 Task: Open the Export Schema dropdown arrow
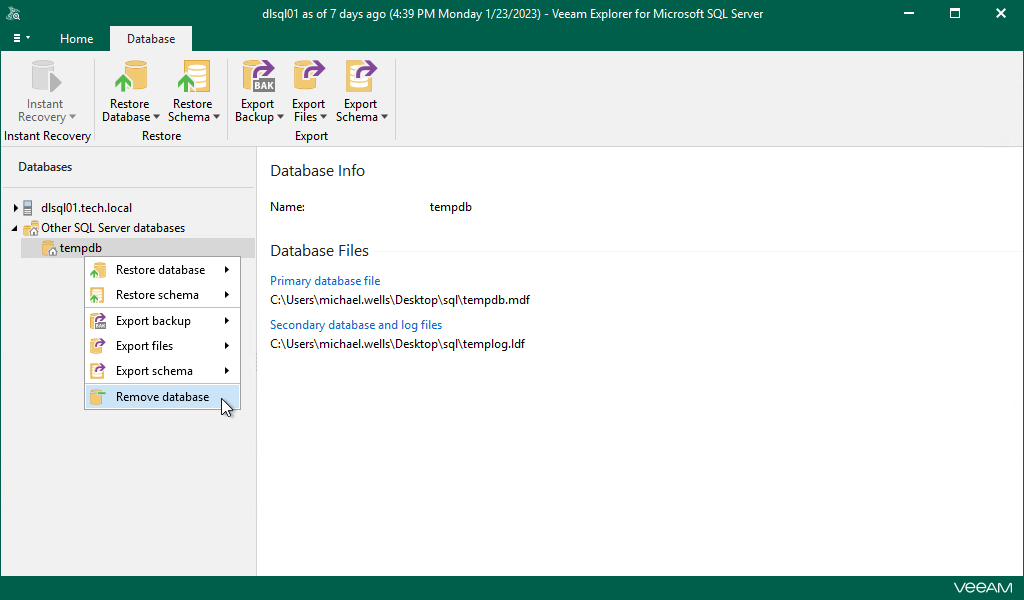pos(385,117)
